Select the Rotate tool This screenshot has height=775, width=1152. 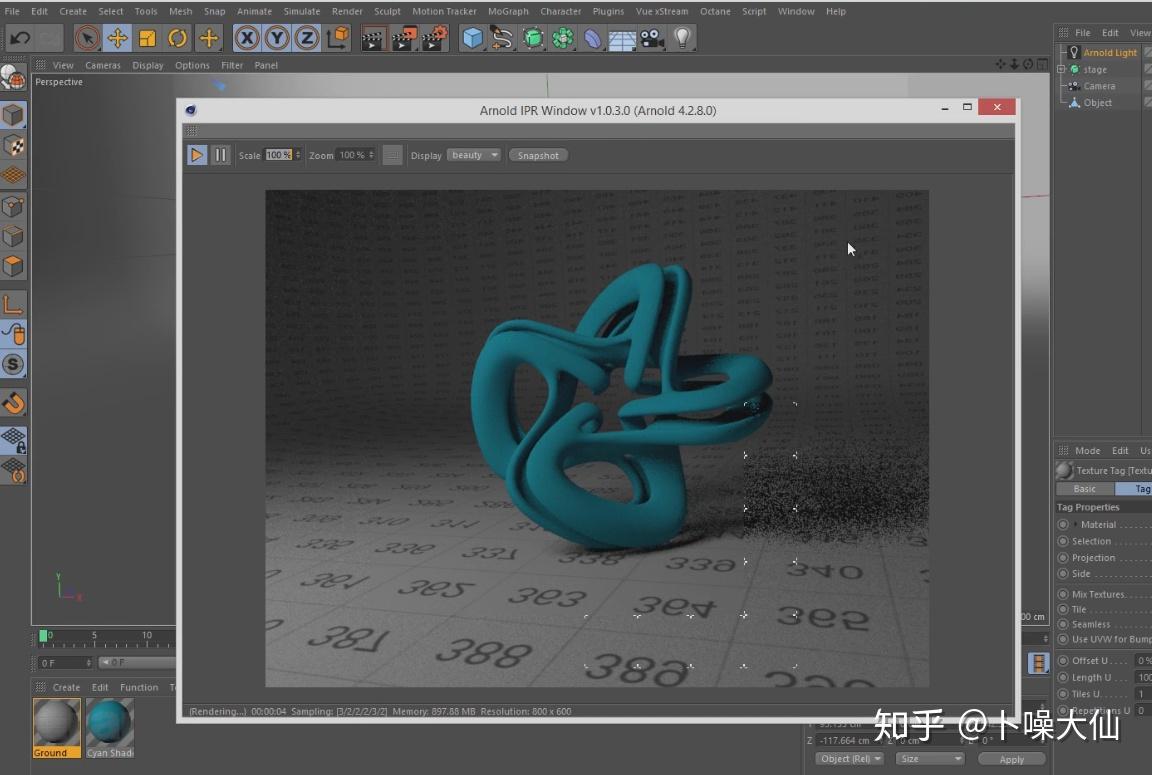[176, 38]
